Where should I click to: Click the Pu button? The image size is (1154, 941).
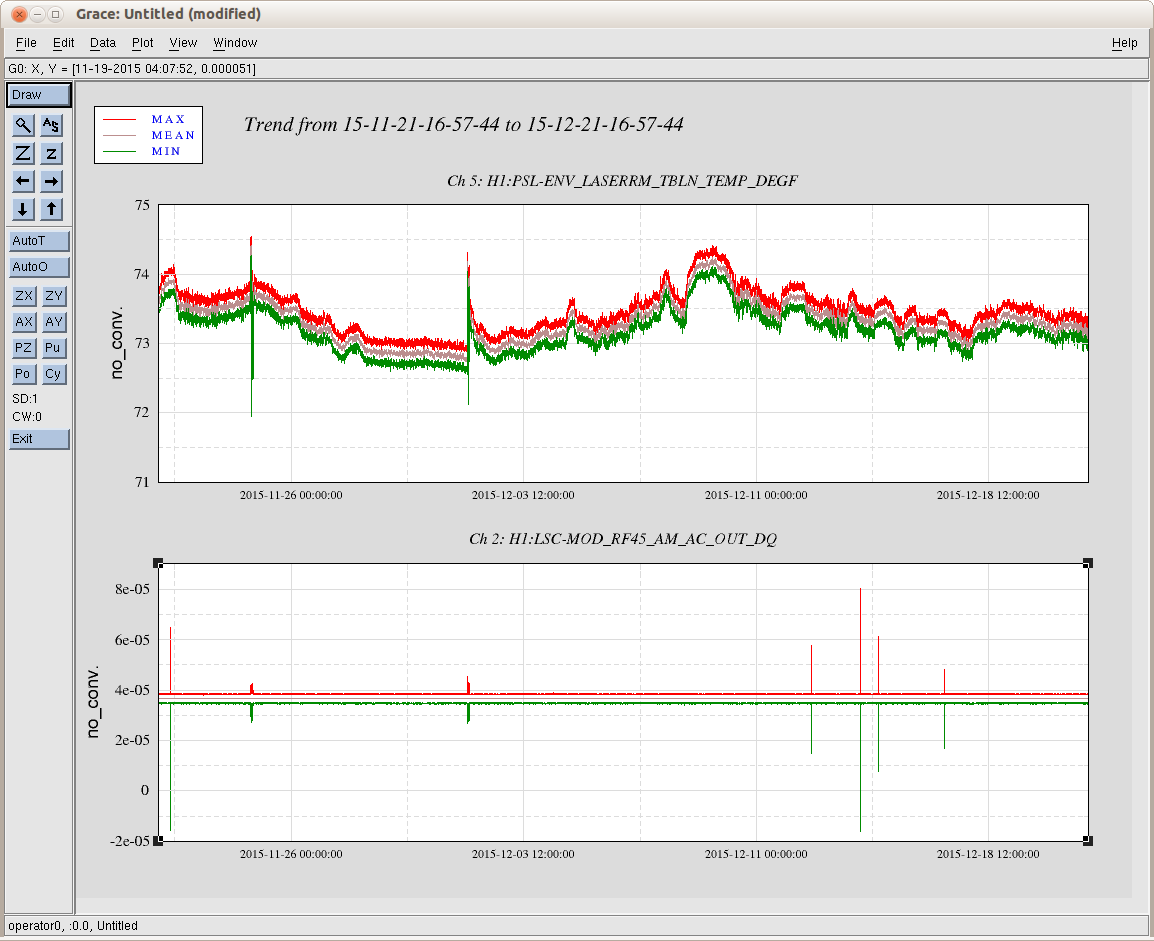tap(53, 348)
